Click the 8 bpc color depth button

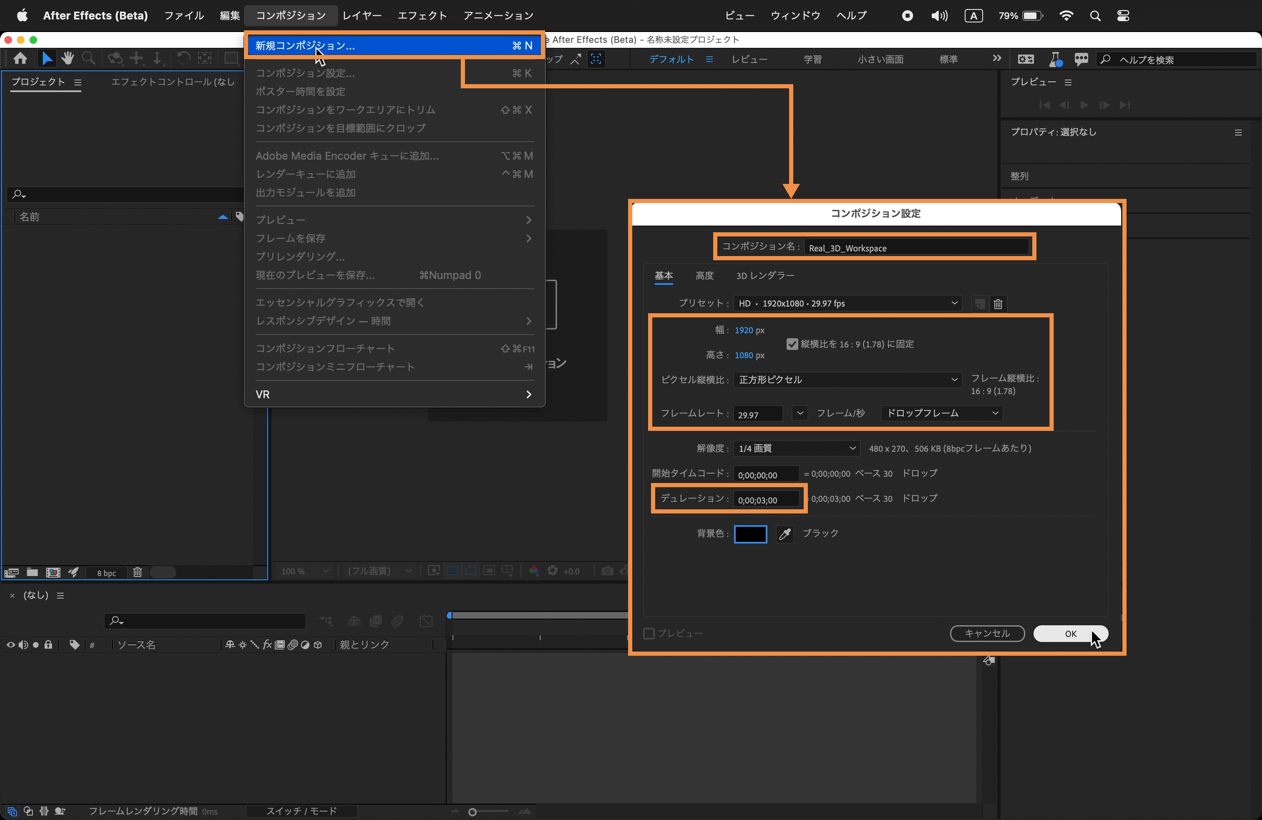[x=106, y=573]
